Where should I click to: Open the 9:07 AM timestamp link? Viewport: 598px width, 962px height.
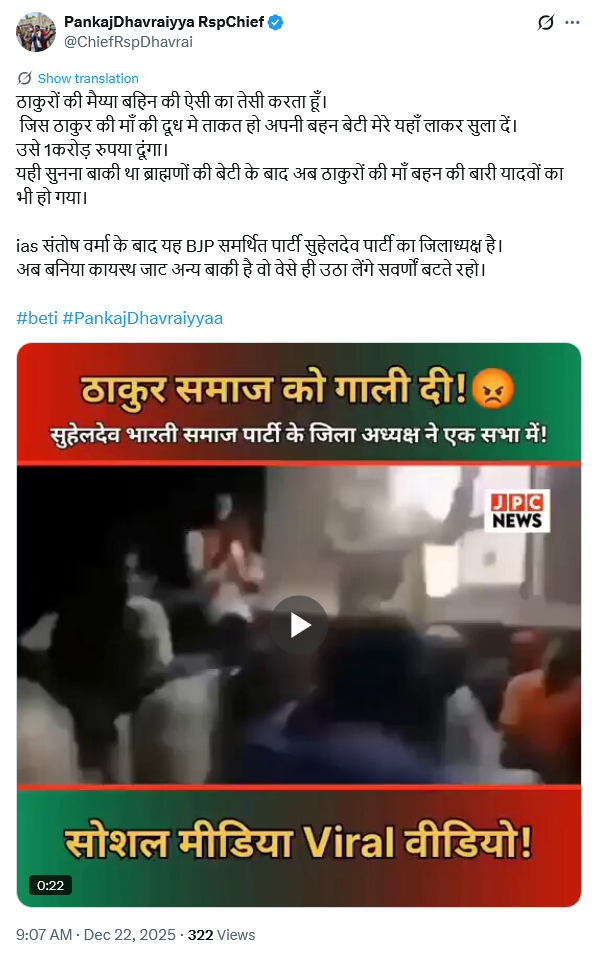coord(44,934)
